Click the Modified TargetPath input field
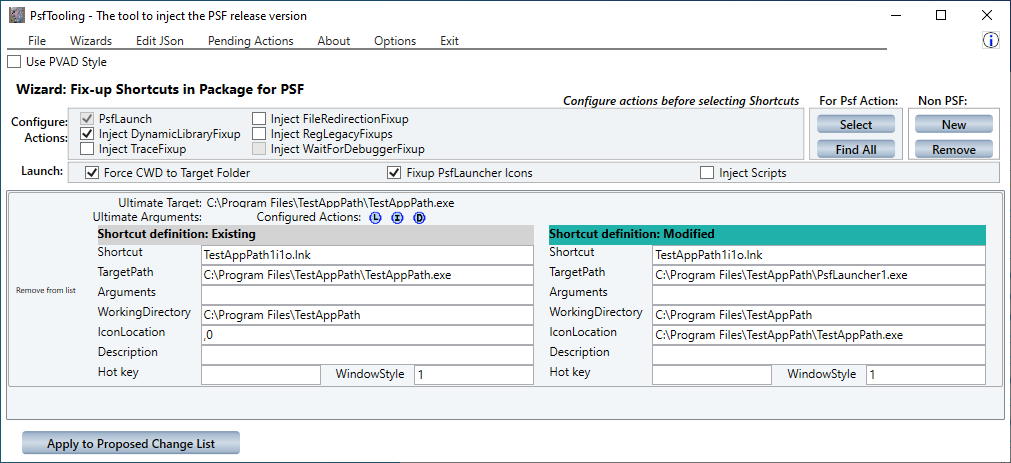 tap(818, 275)
